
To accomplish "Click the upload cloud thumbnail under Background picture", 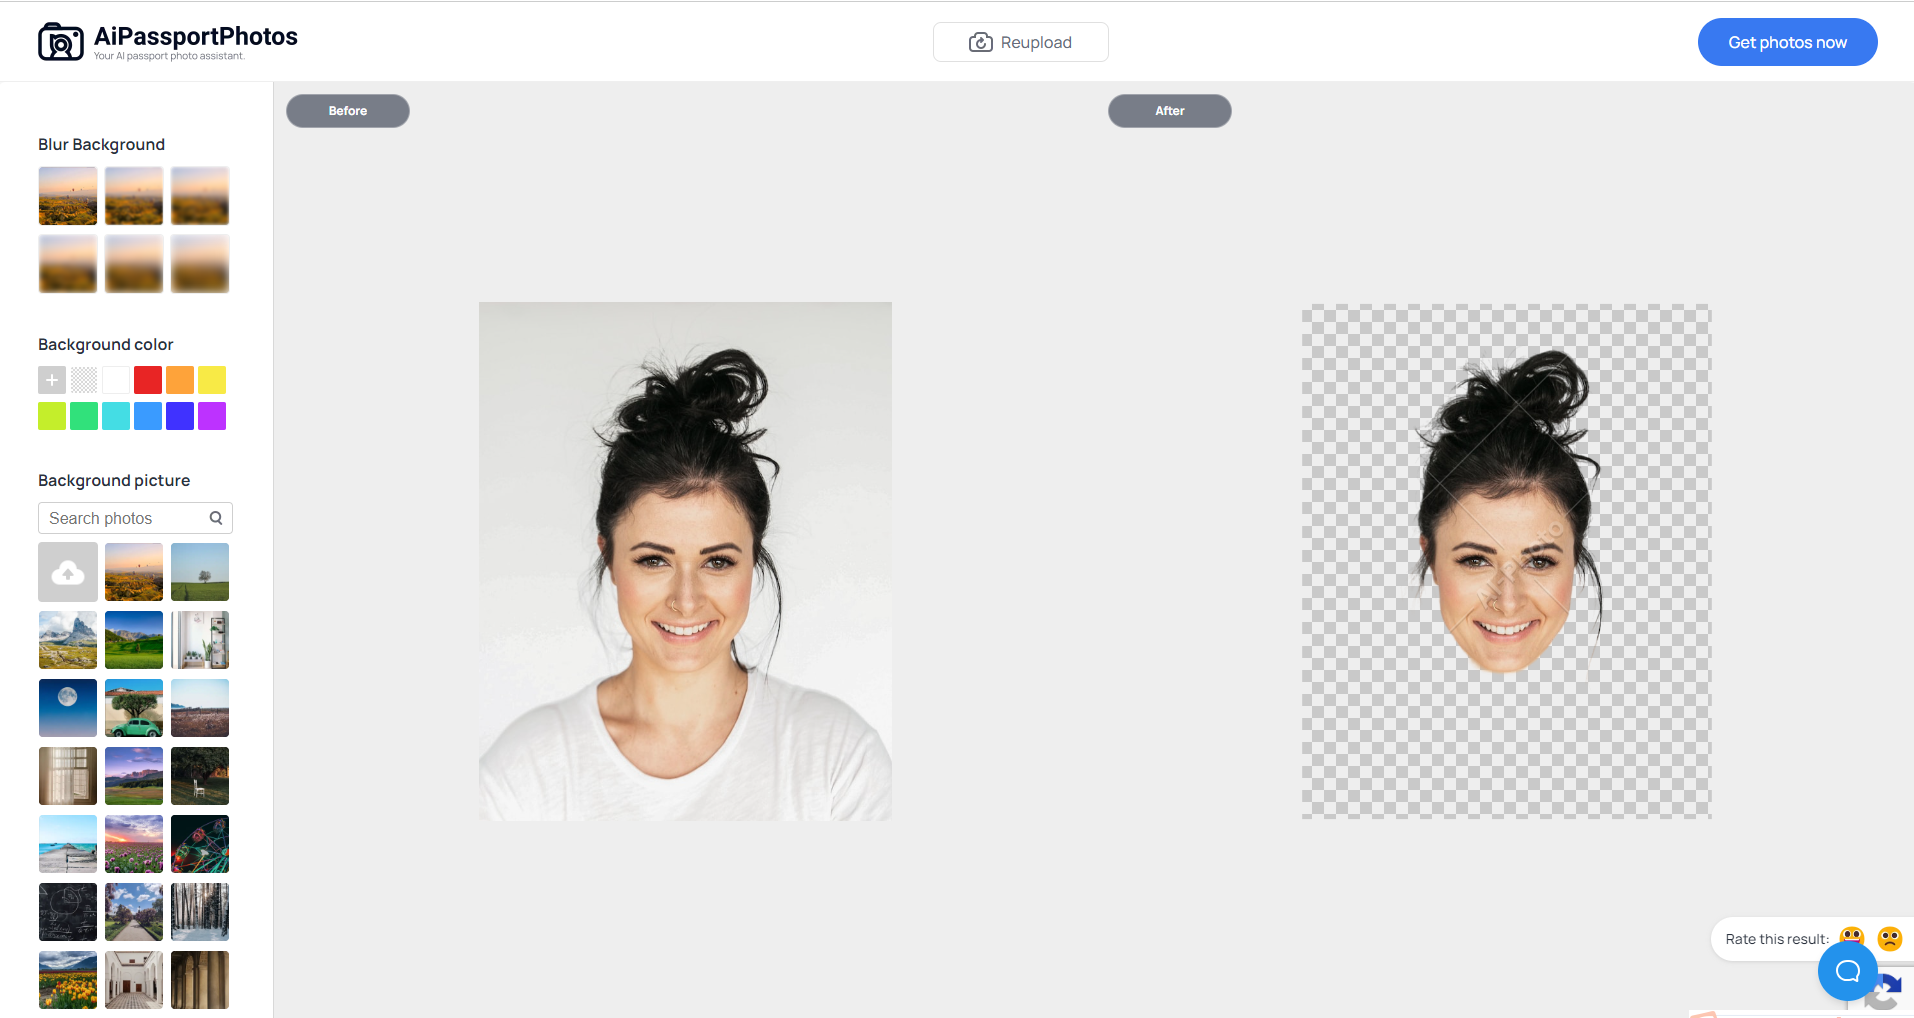I will pyautogui.click(x=67, y=572).
